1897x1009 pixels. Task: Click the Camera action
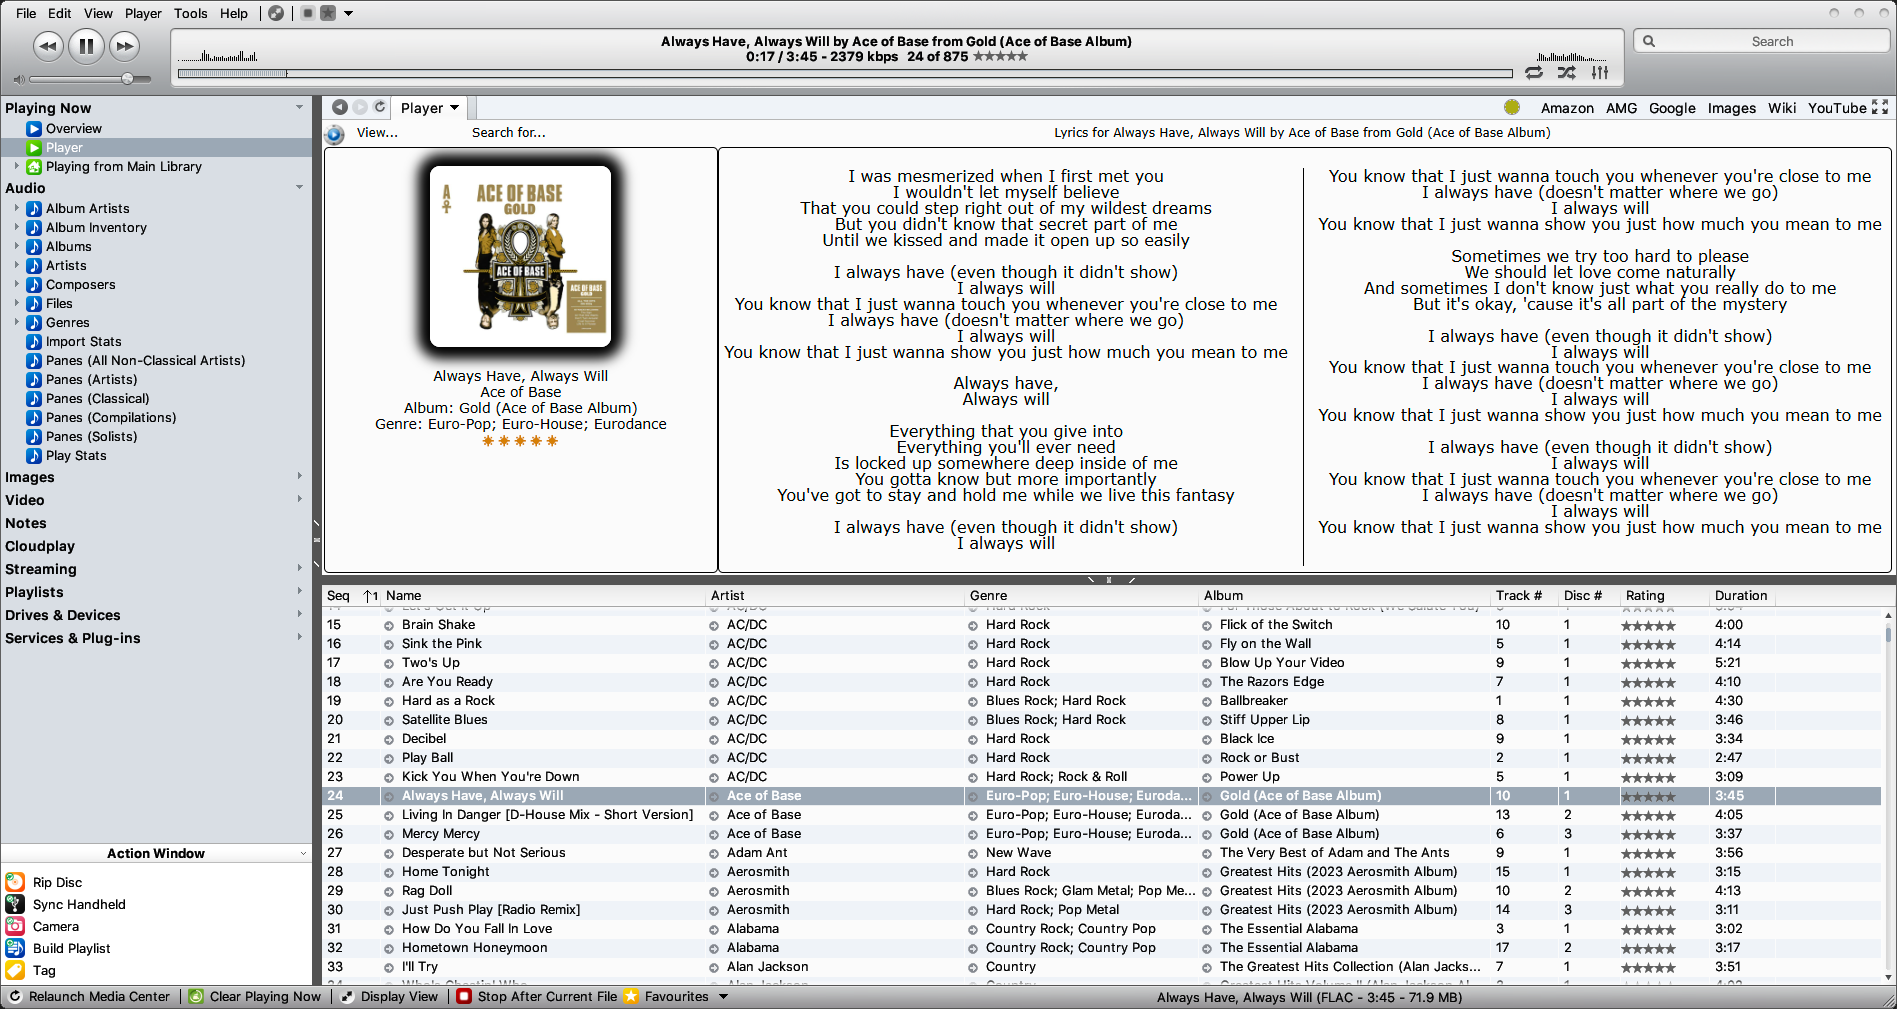tap(55, 926)
